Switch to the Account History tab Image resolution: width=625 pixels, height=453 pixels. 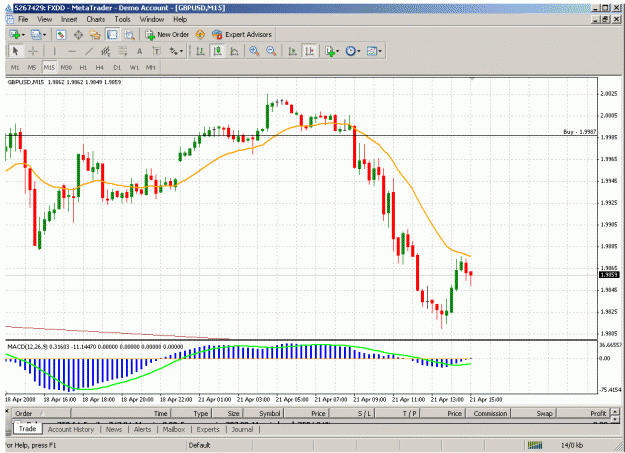(x=71, y=429)
